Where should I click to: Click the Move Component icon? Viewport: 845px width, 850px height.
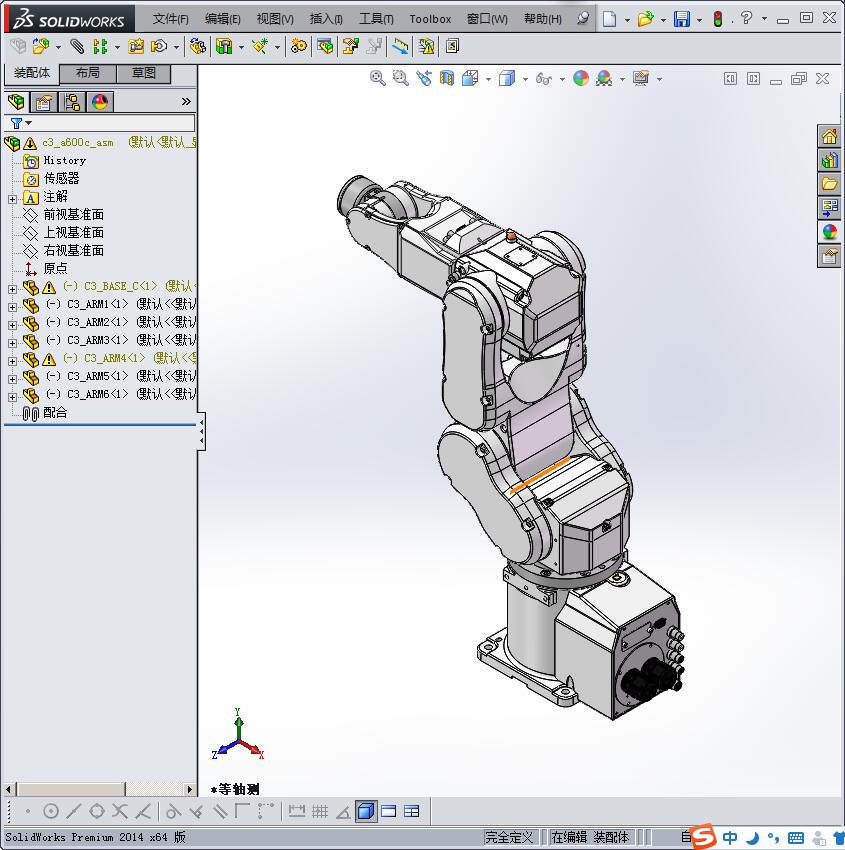(x=159, y=47)
